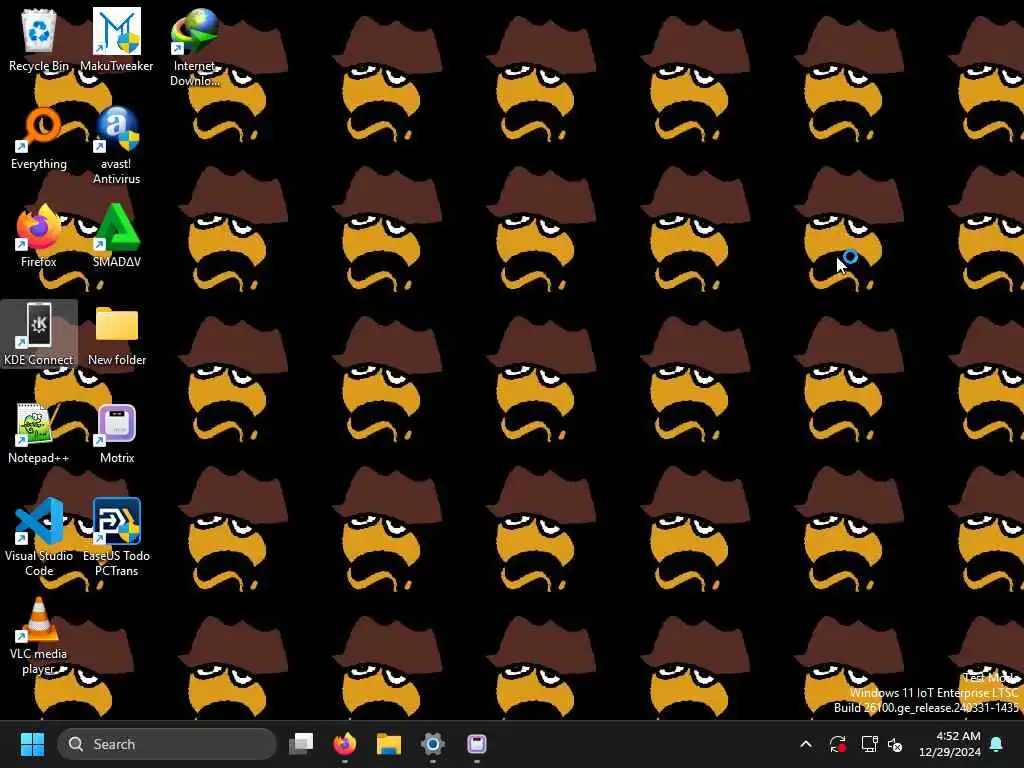This screenshot has width=1024, height=768.
Task: Click the sync tray icon with red dot
Action: point(838,744)
